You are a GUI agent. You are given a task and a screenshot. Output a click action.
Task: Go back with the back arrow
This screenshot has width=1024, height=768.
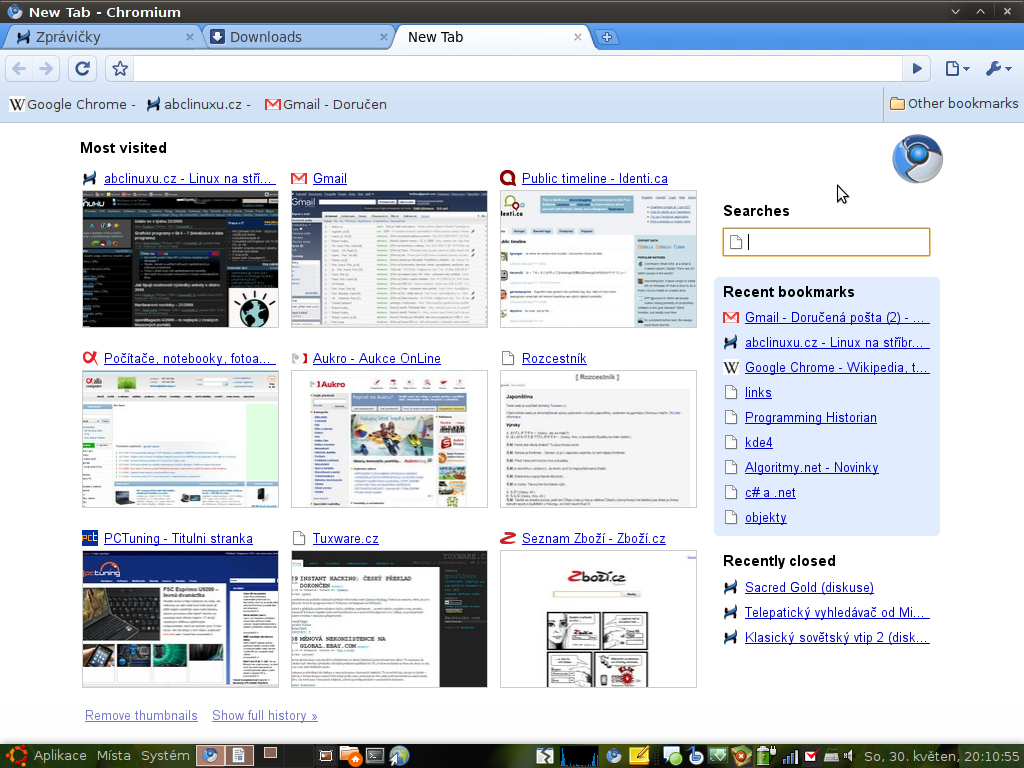coord(20,69)
